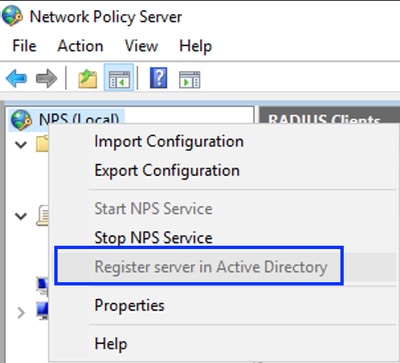Image resolution: width=400 pixels, height=363 pixels.
Task: Toggle the Show/Hide Action Pane icon
Action: point(190,79)
